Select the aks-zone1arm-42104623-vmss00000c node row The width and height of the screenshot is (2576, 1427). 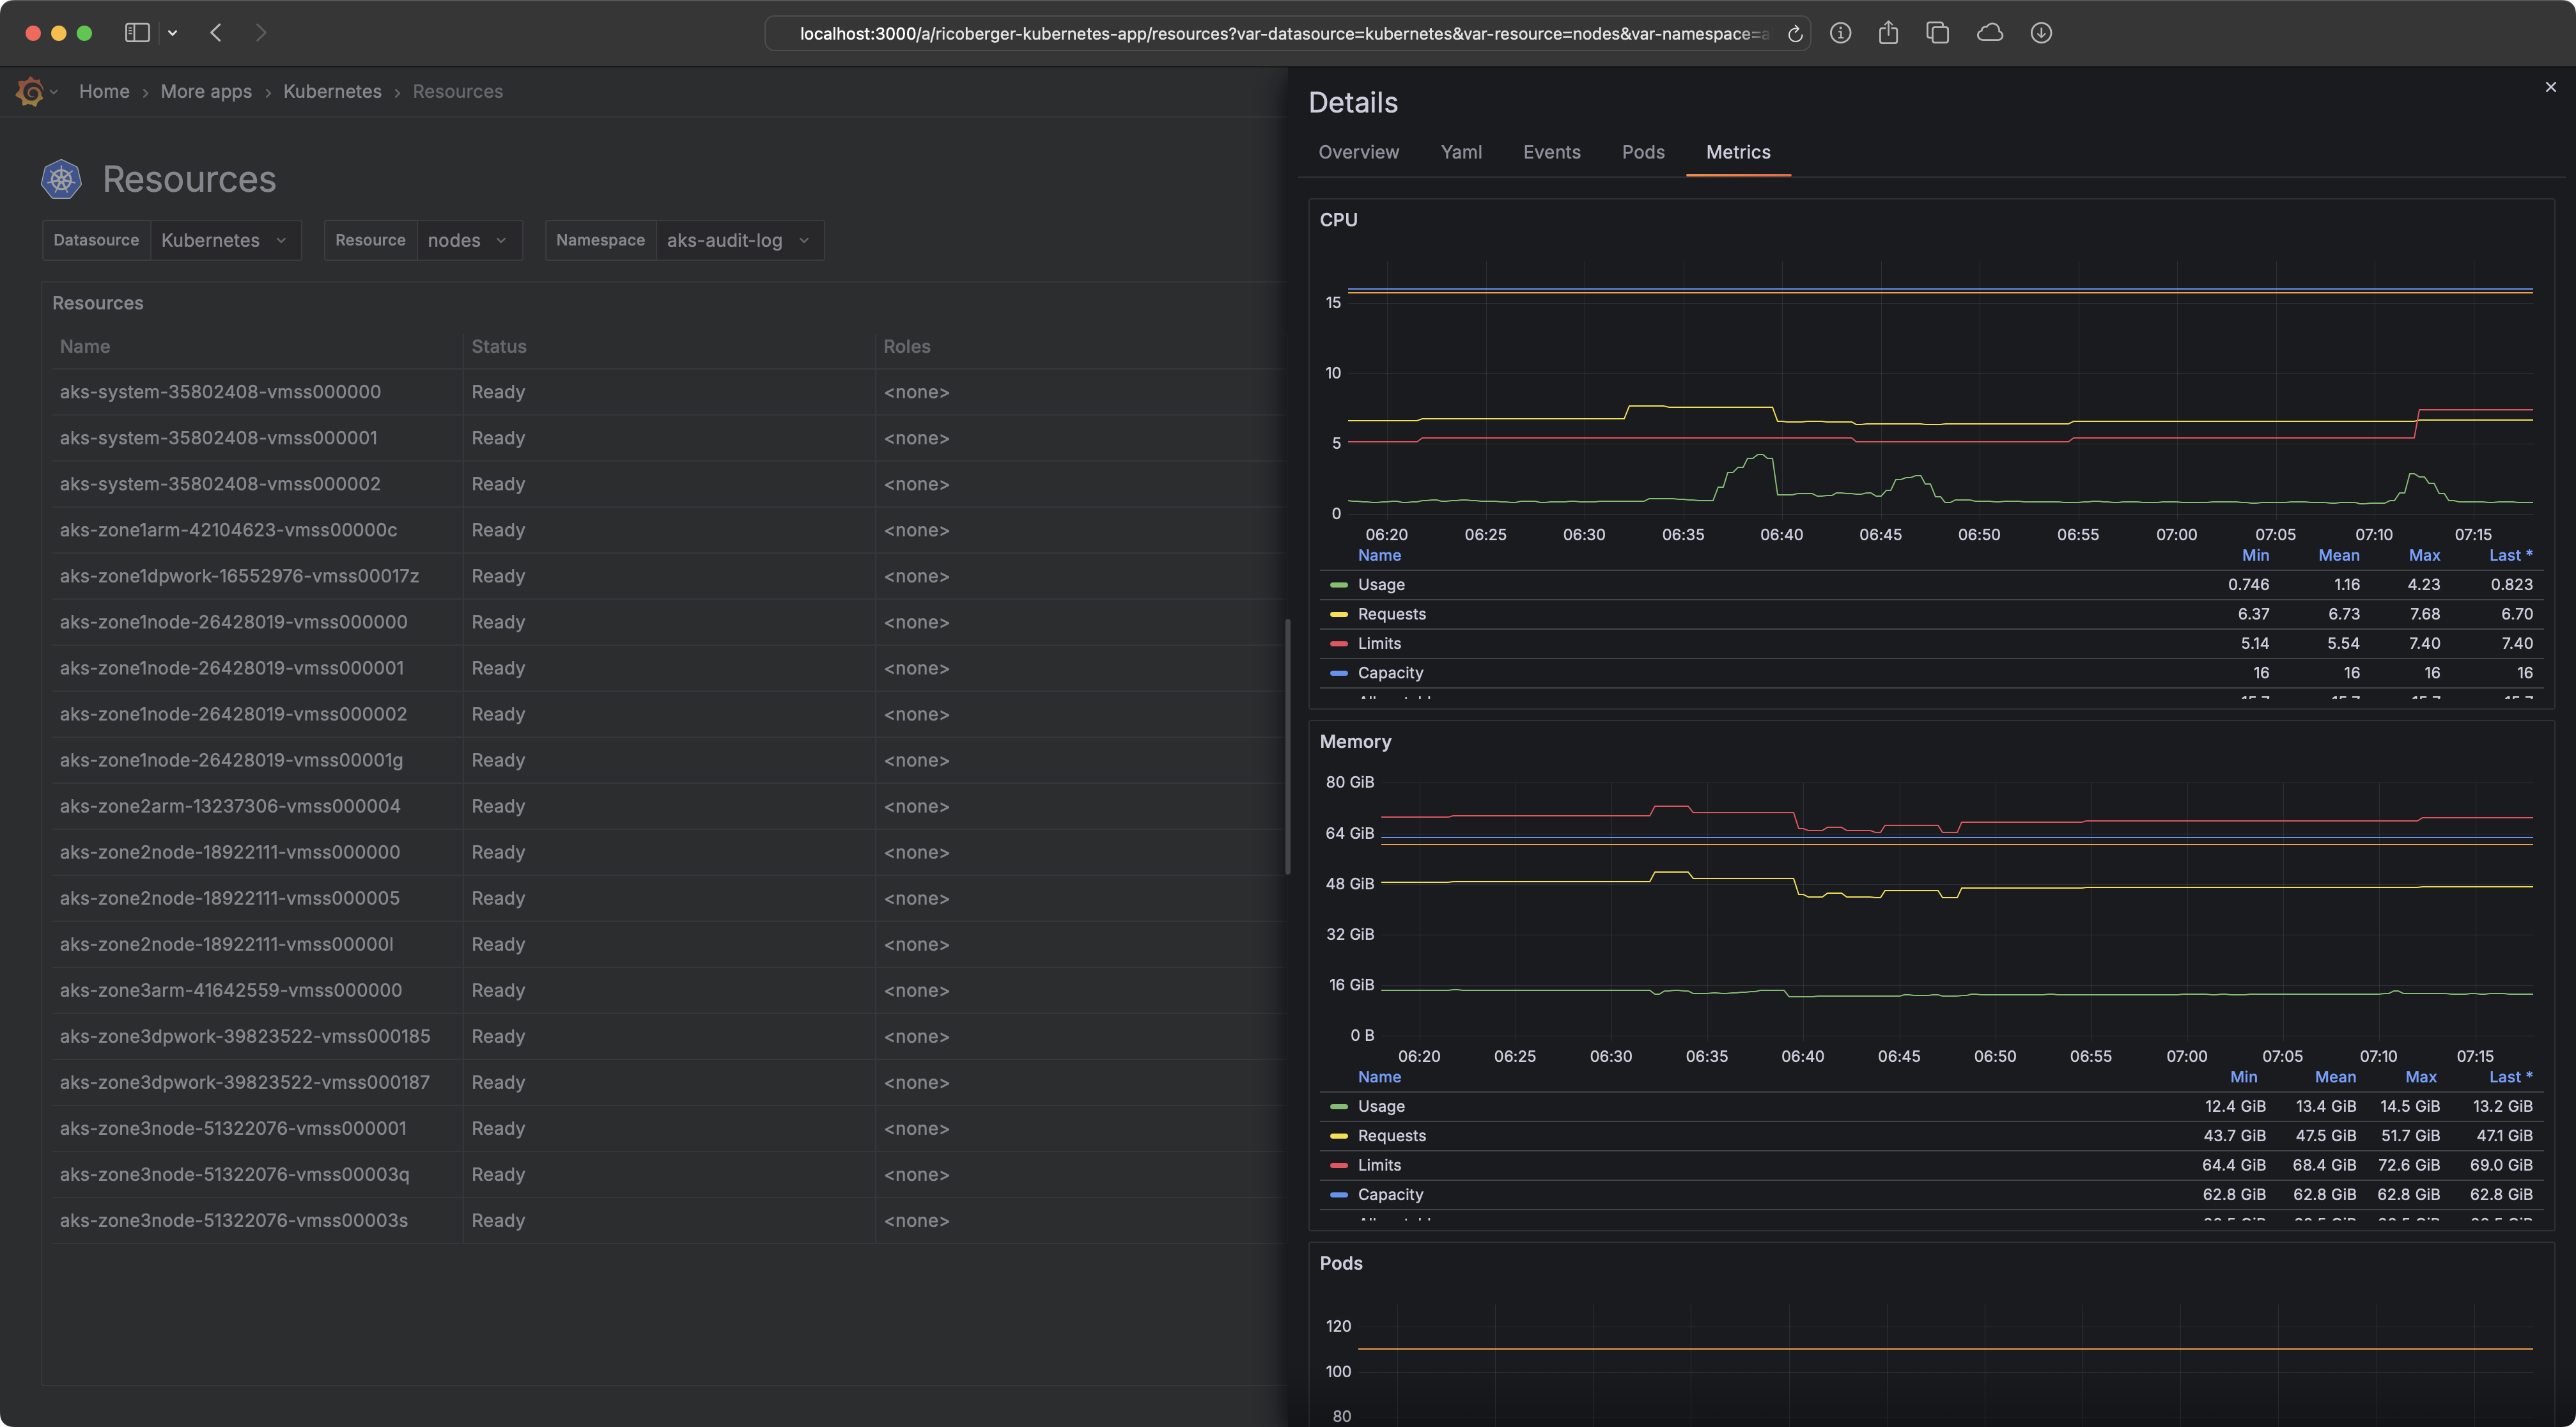pos(228,530)
